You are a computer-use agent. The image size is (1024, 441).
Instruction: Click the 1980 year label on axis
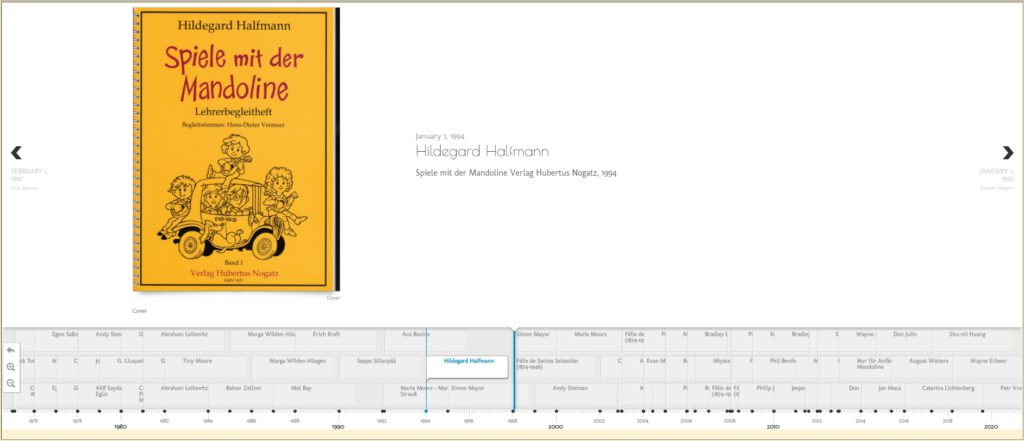point(120,427)
